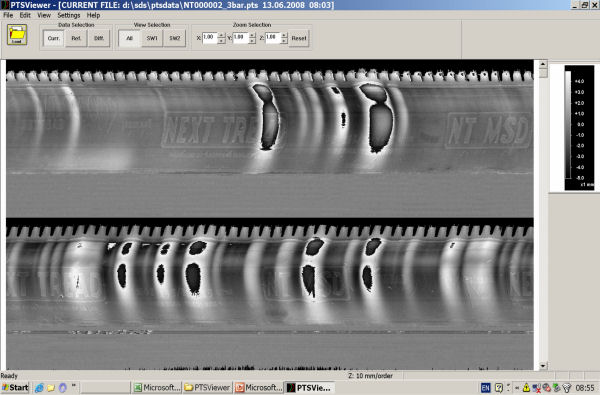600x395 pixels.
Task: Toggle Curr. data selection button
Action: (x=54, y=38)
